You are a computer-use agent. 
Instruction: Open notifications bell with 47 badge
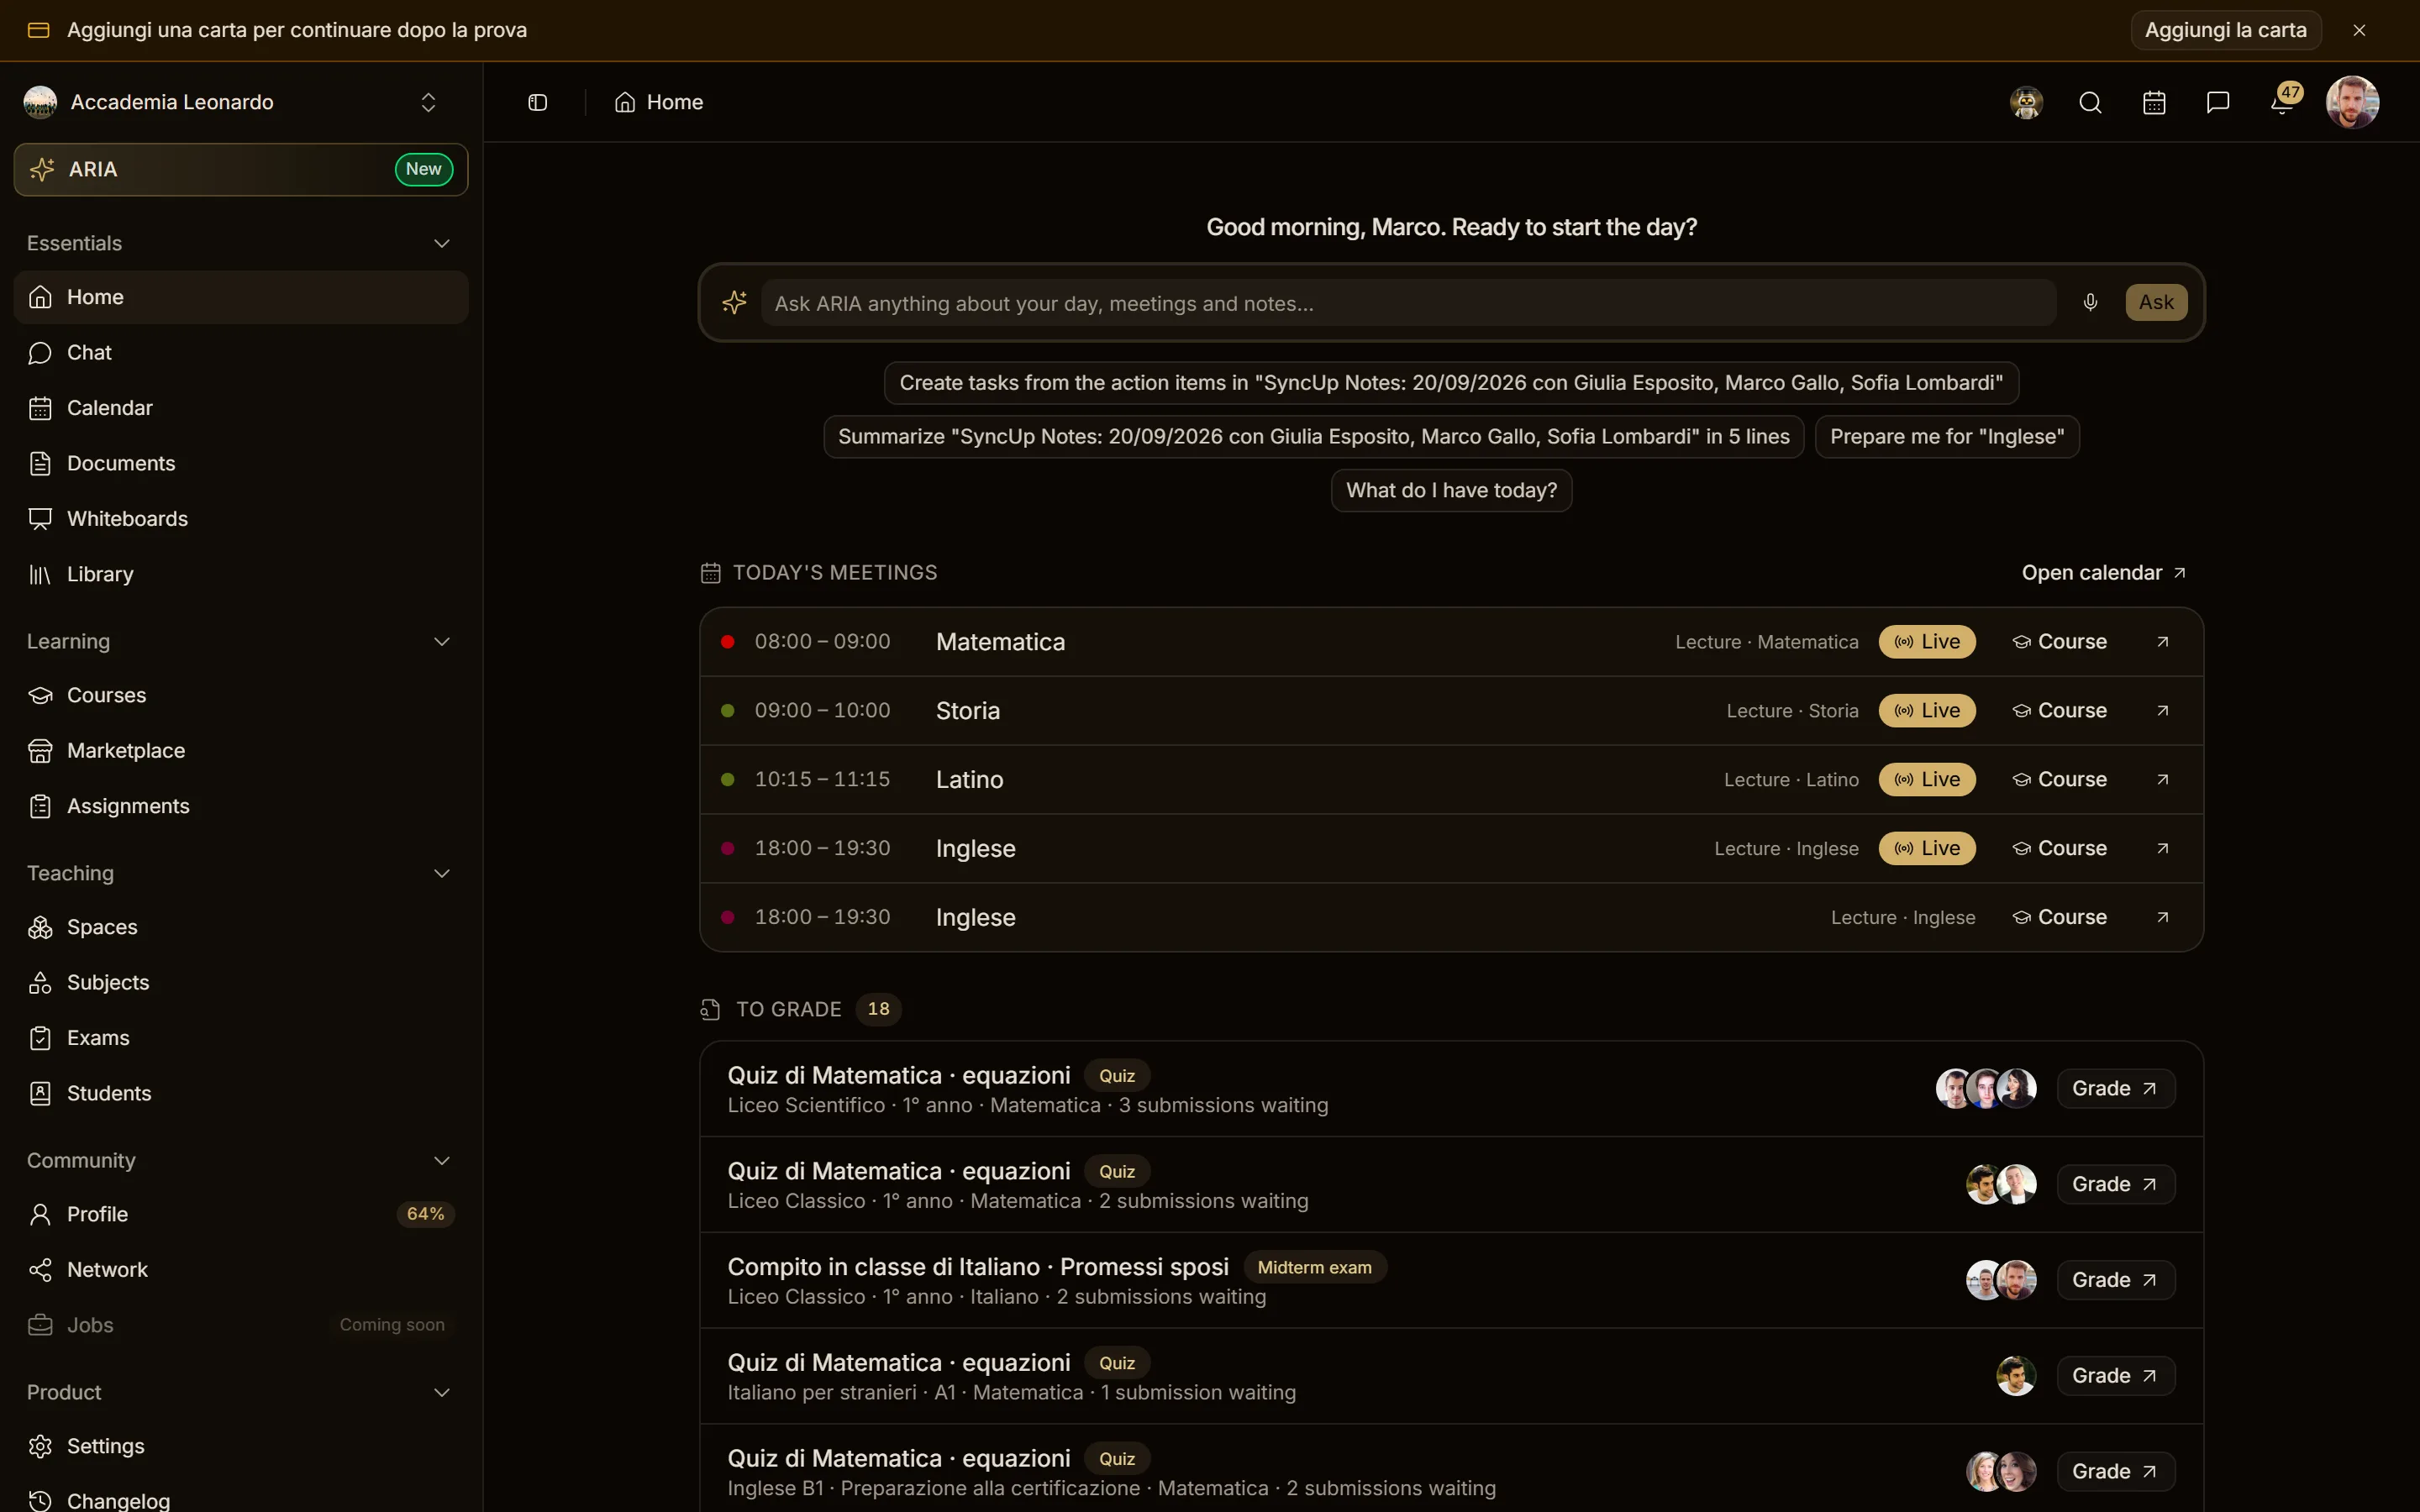coord(2283,102)
